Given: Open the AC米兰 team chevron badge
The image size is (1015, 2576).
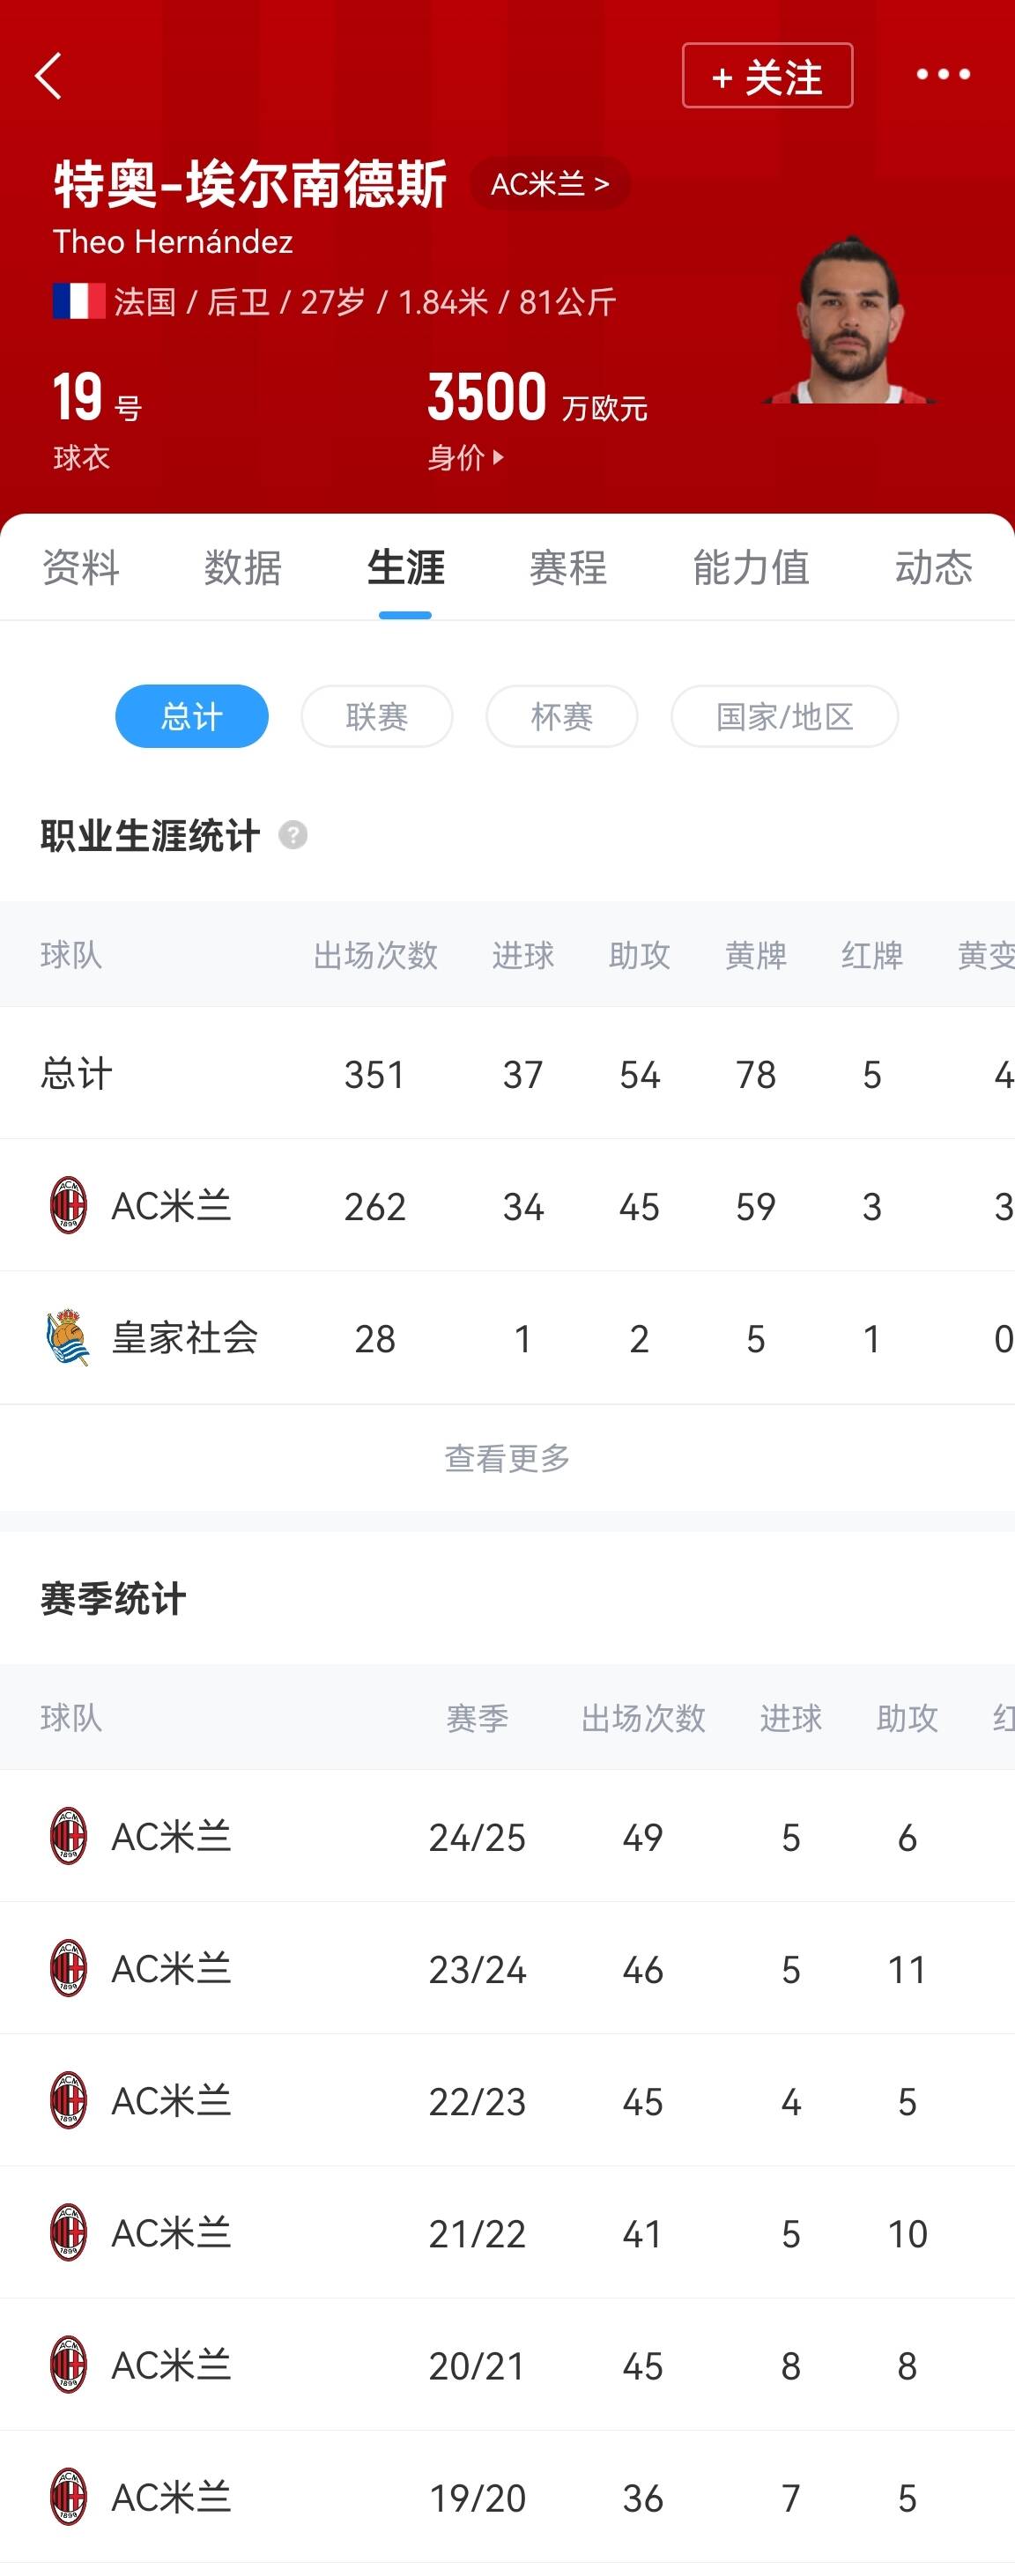Looking at the screenshot, I should pyautogui.click(x=550, y=184).
